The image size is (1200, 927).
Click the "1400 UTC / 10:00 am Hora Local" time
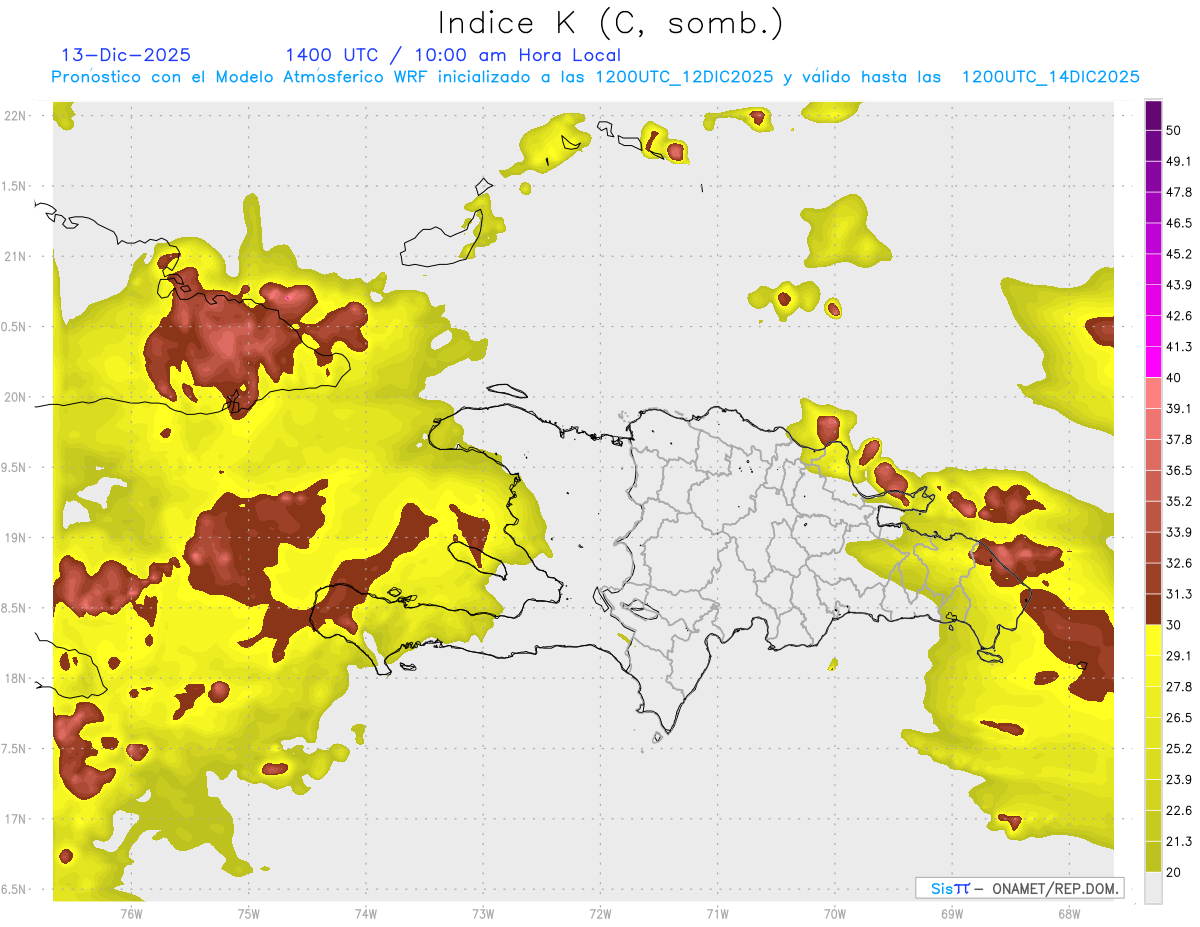[x=453, y=55]
